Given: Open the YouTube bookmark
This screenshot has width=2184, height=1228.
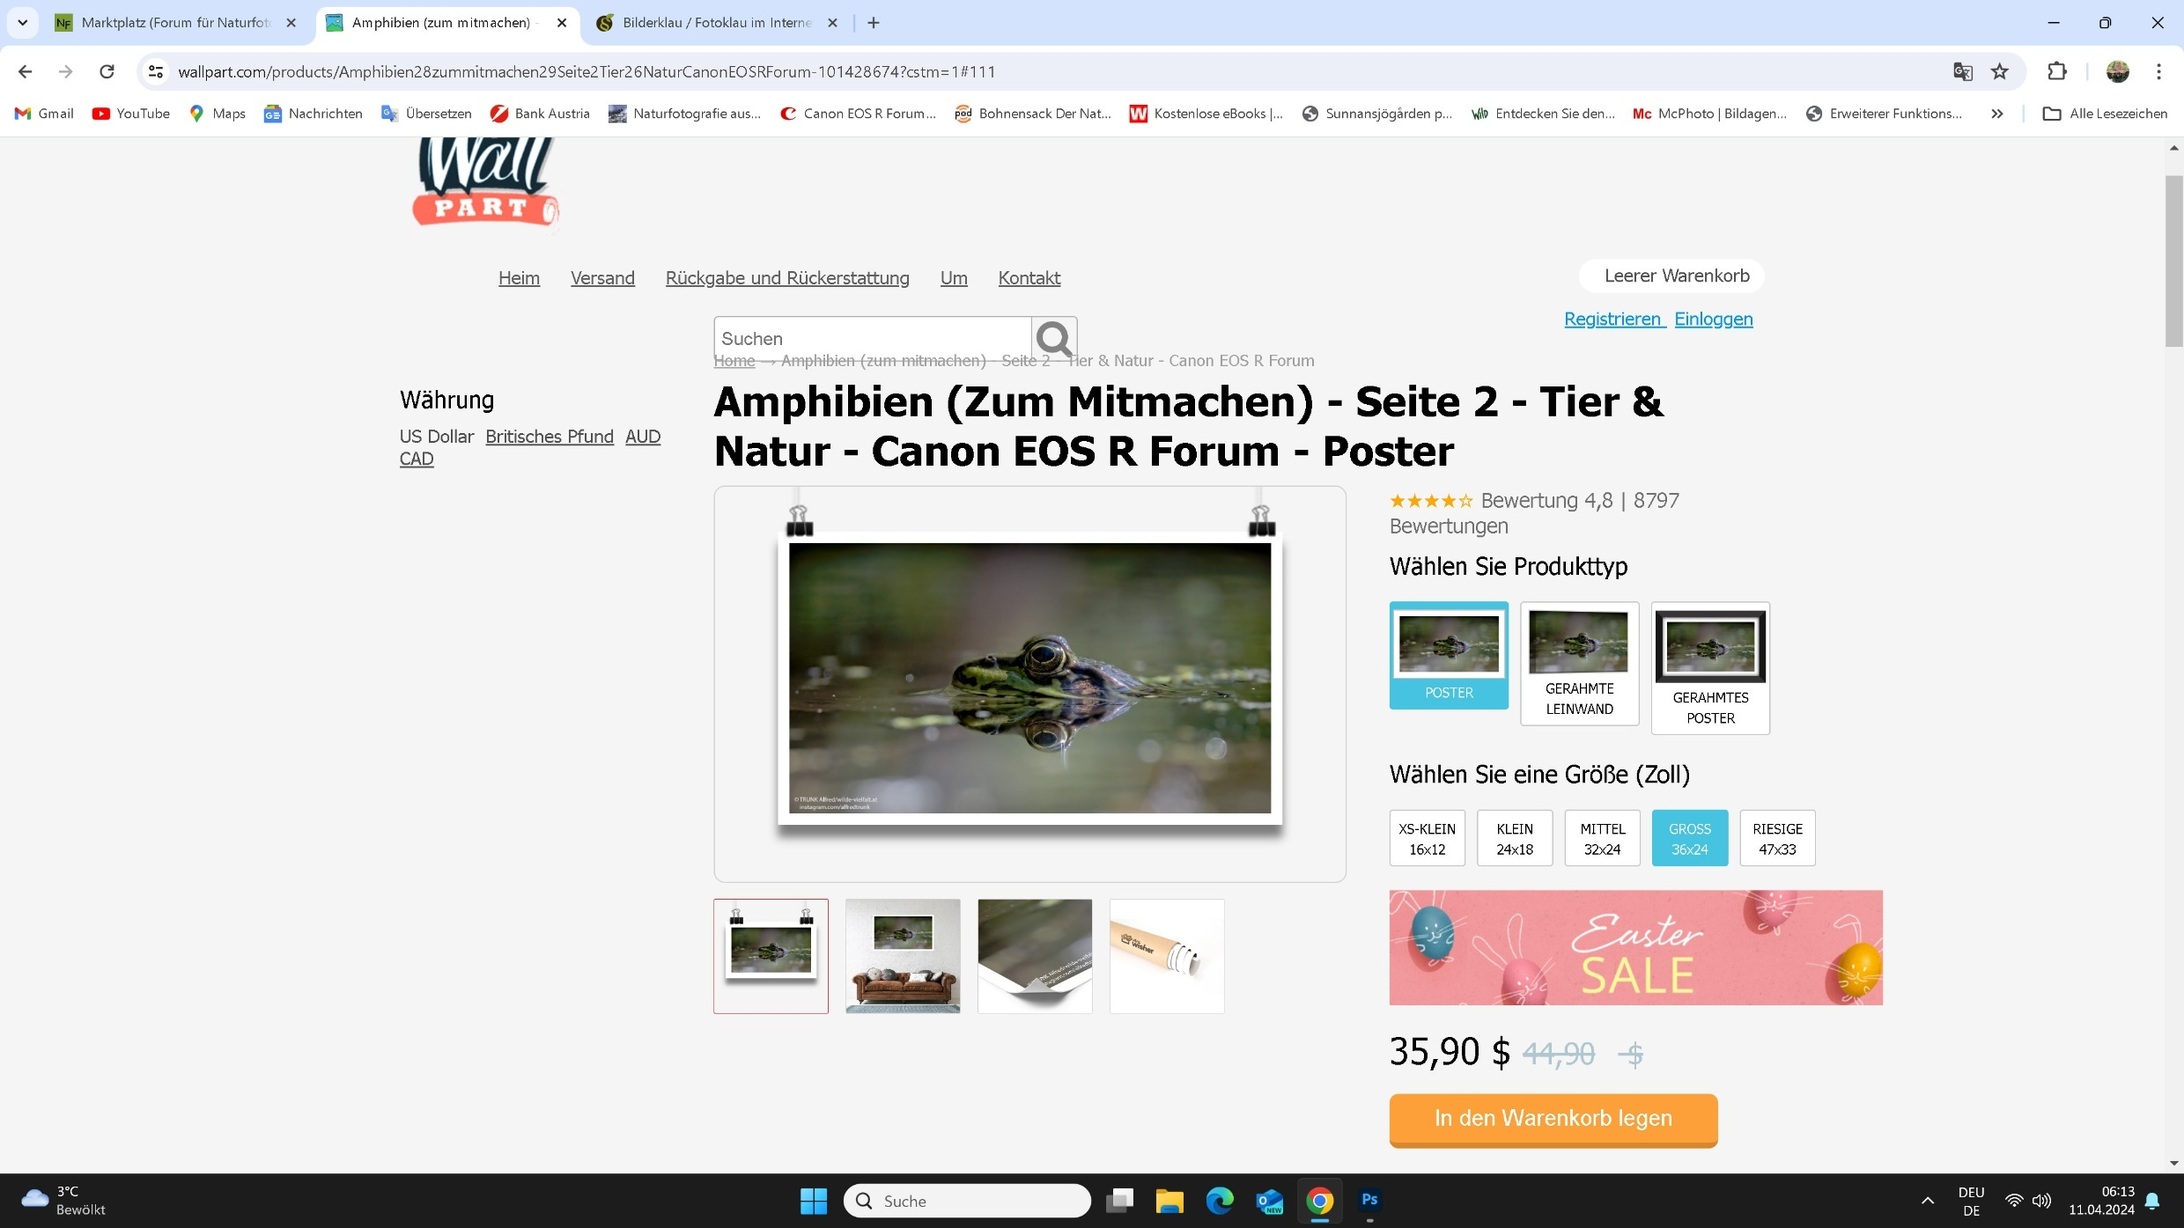Looking at the screenshot, I should (x=130, y=113).
